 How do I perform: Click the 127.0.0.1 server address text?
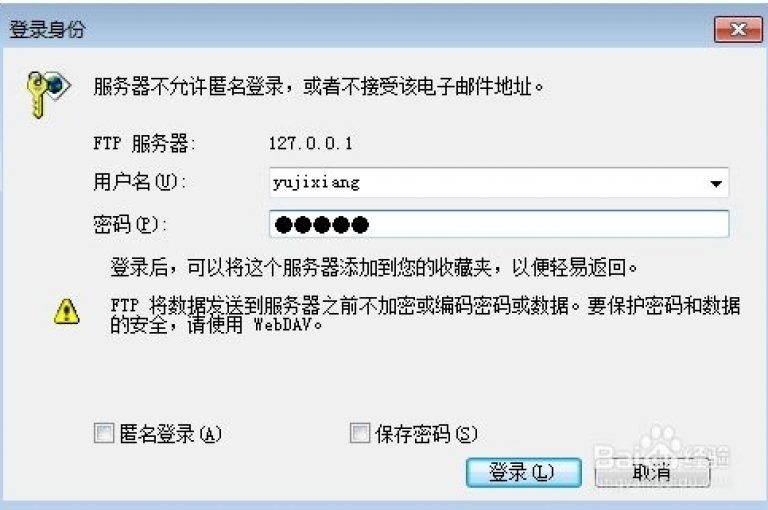pos(311,144)
